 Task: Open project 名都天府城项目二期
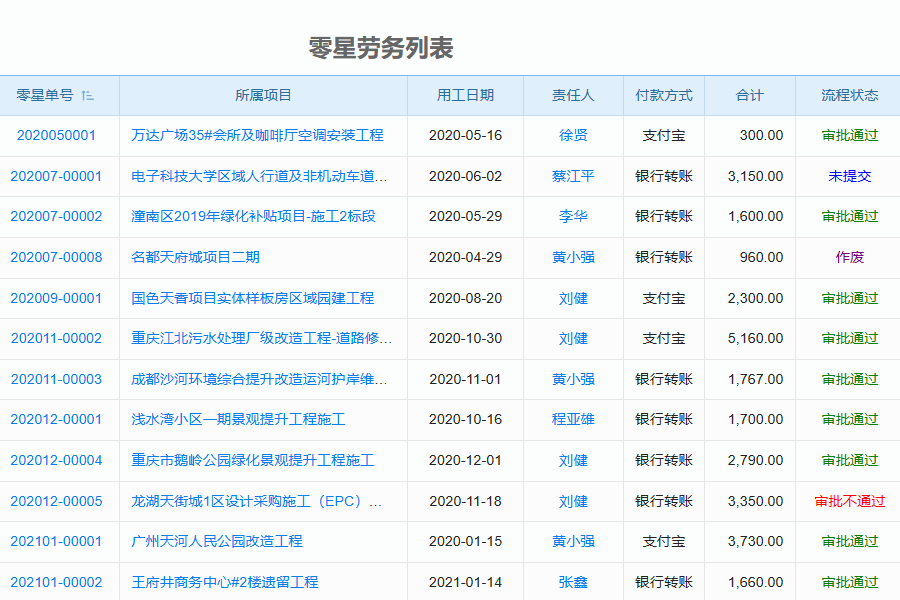(195, 257)
